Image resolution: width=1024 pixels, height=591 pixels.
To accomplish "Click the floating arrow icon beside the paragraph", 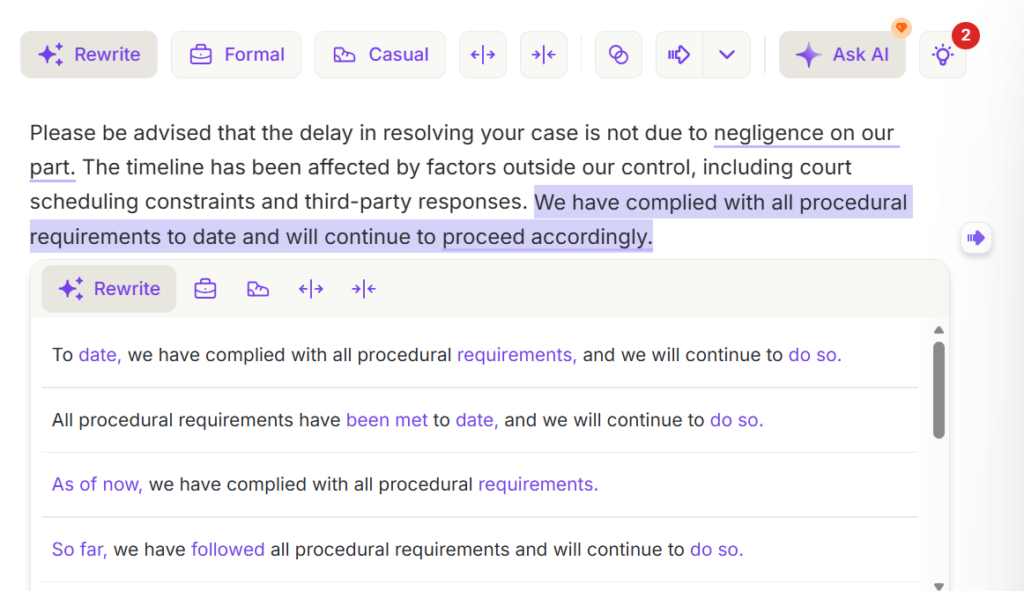I will pyautogui.click(x=976, y=238).
